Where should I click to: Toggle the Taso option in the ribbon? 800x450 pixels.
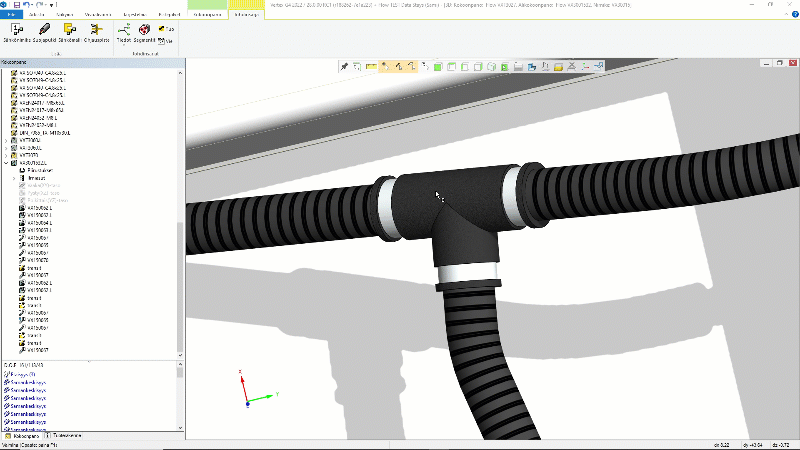tap(165, 29)
